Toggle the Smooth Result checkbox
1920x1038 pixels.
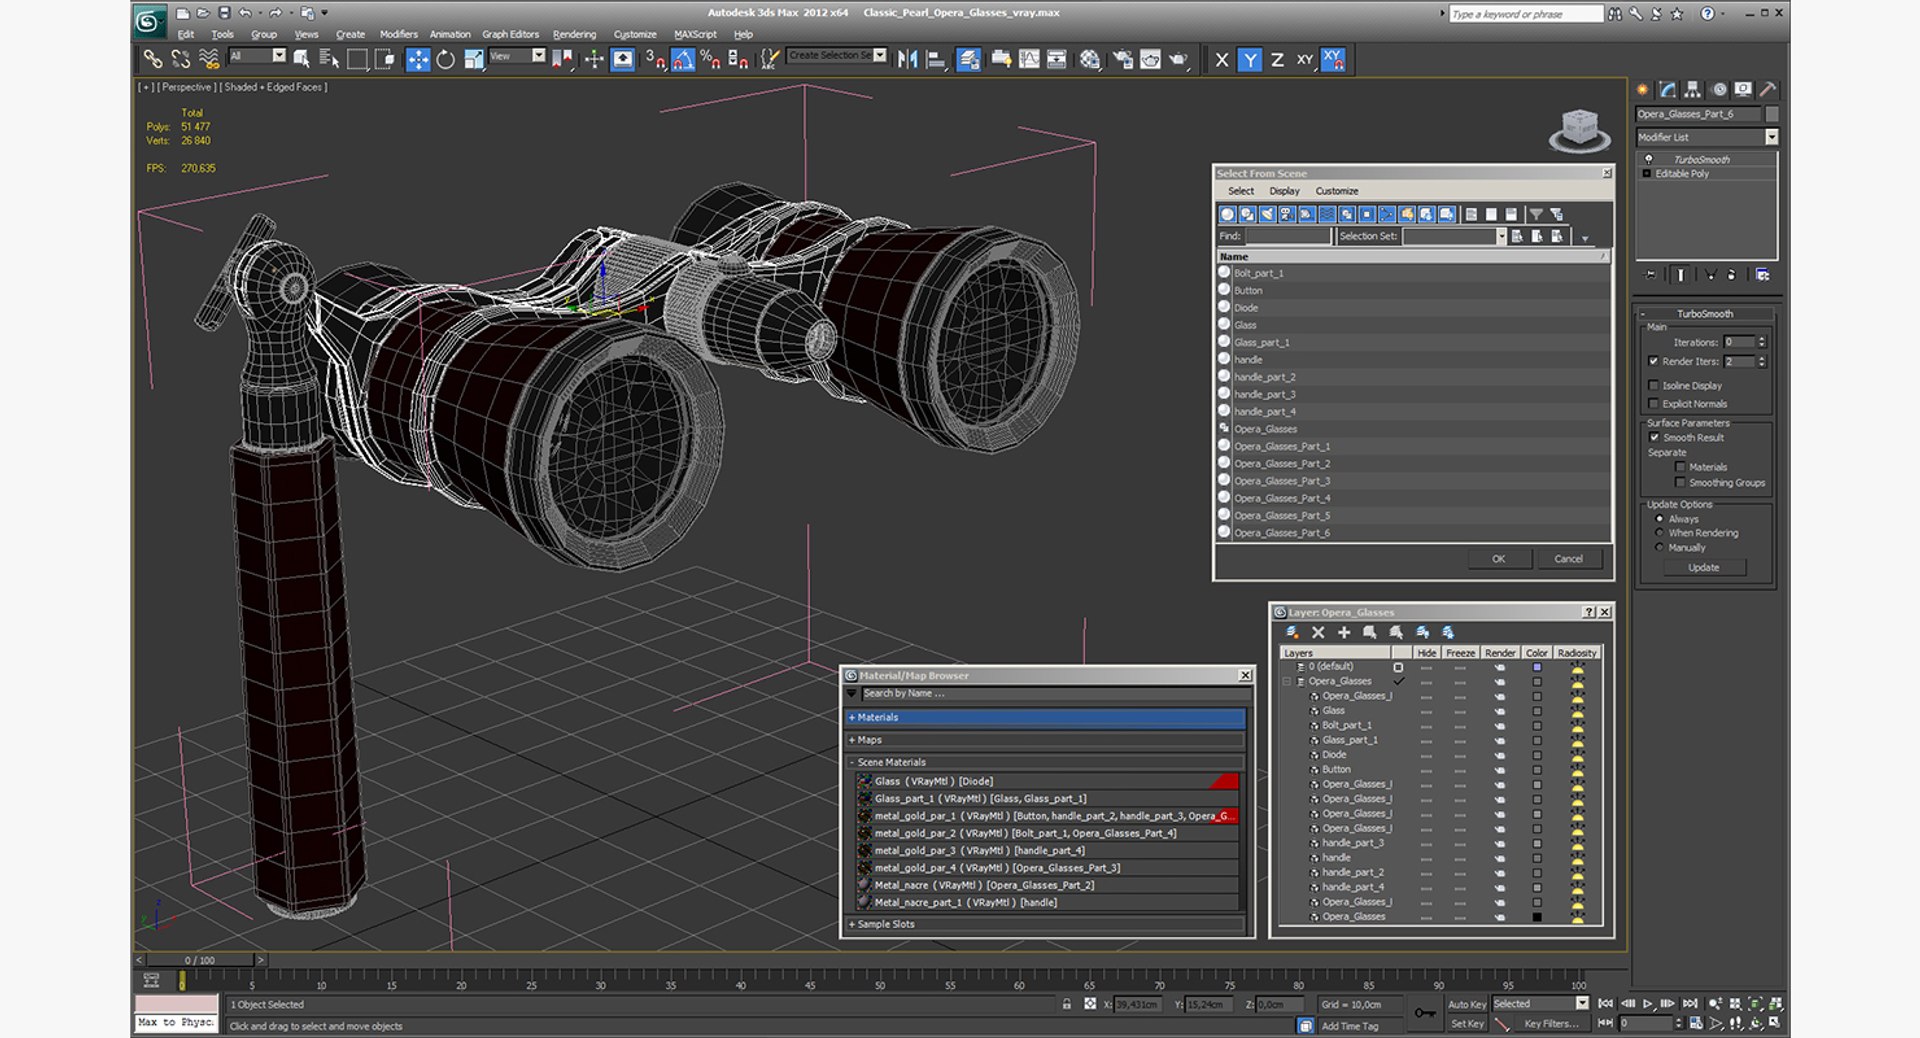(x=1654, y=438)
